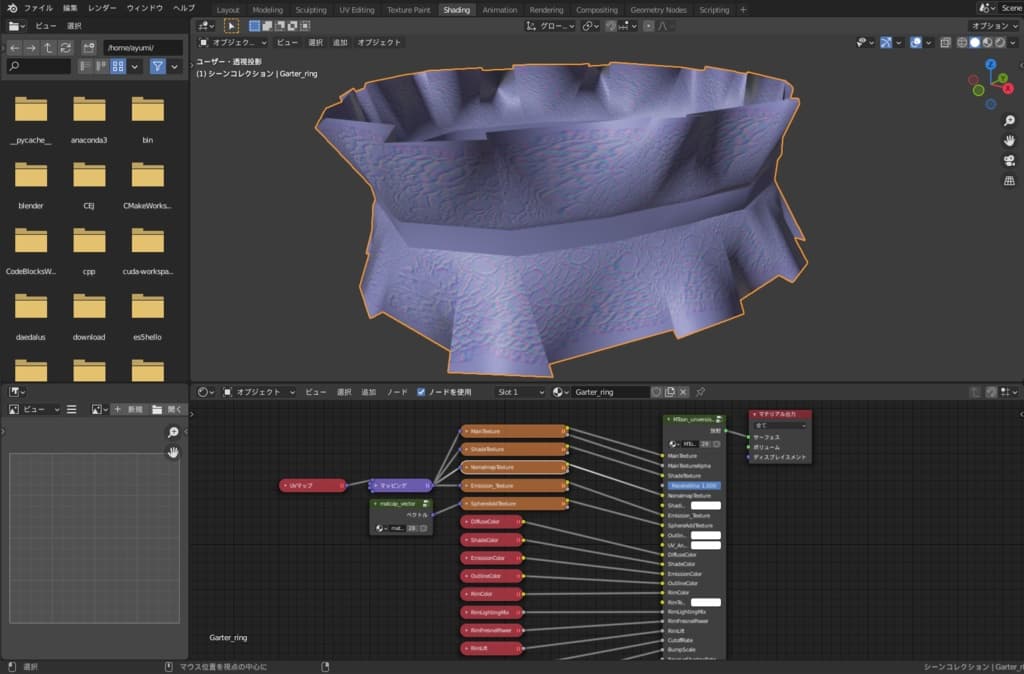Click the 新規 button in image editor

tap(129, 410)
